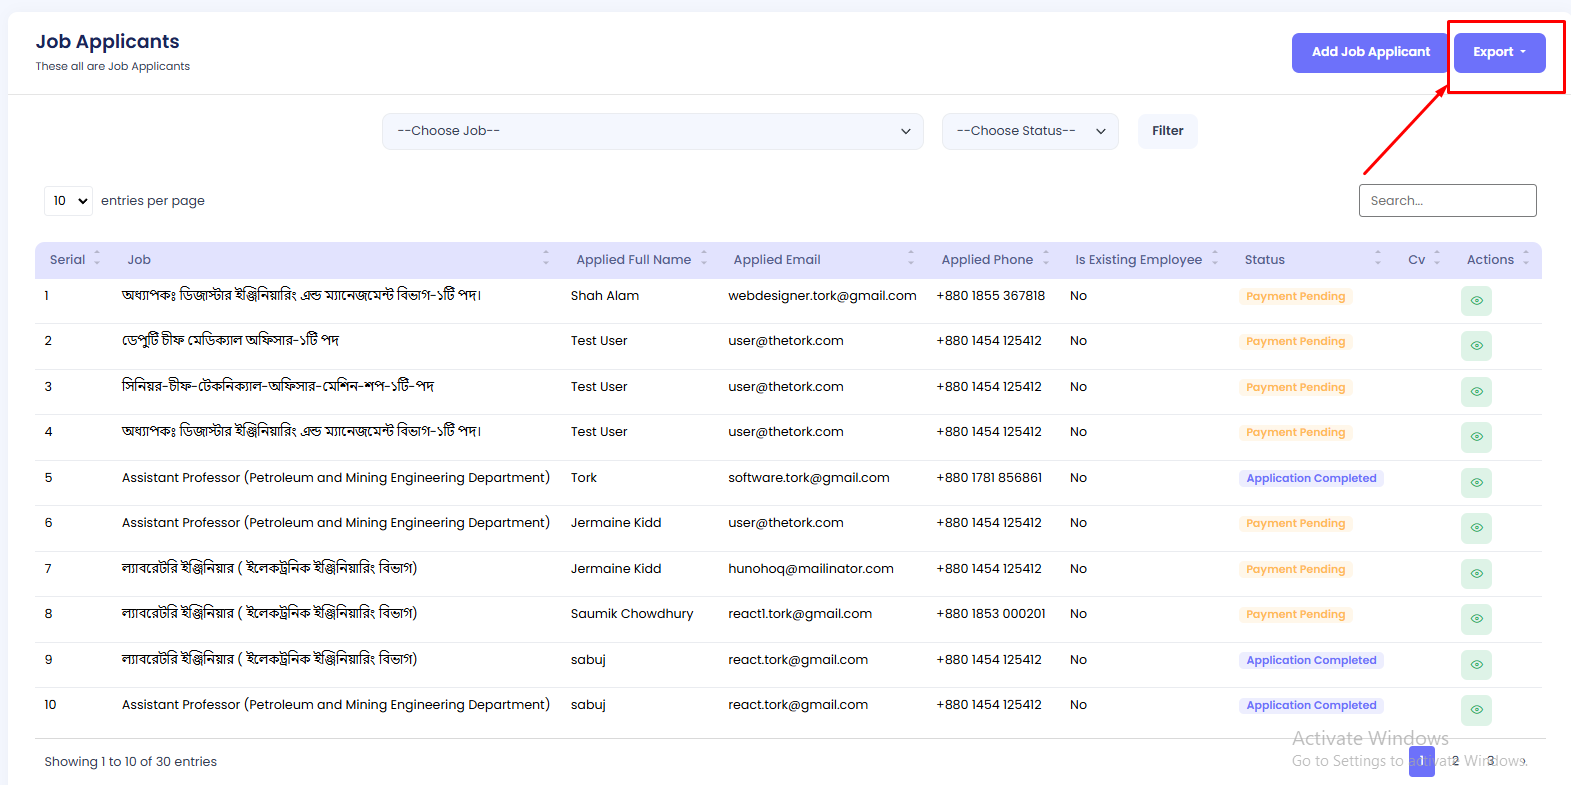Expand the Export dropdown button

coord(1499,52)
